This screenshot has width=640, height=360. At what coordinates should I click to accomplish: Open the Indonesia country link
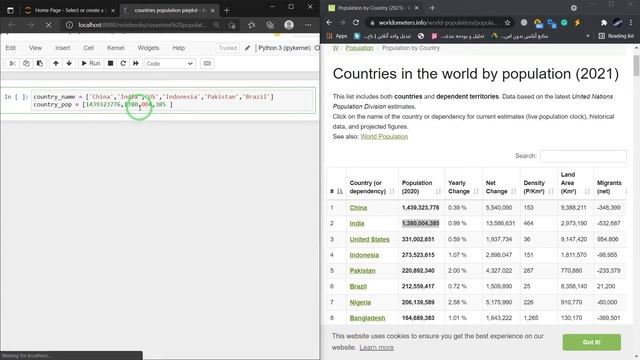tap(364, 255)
